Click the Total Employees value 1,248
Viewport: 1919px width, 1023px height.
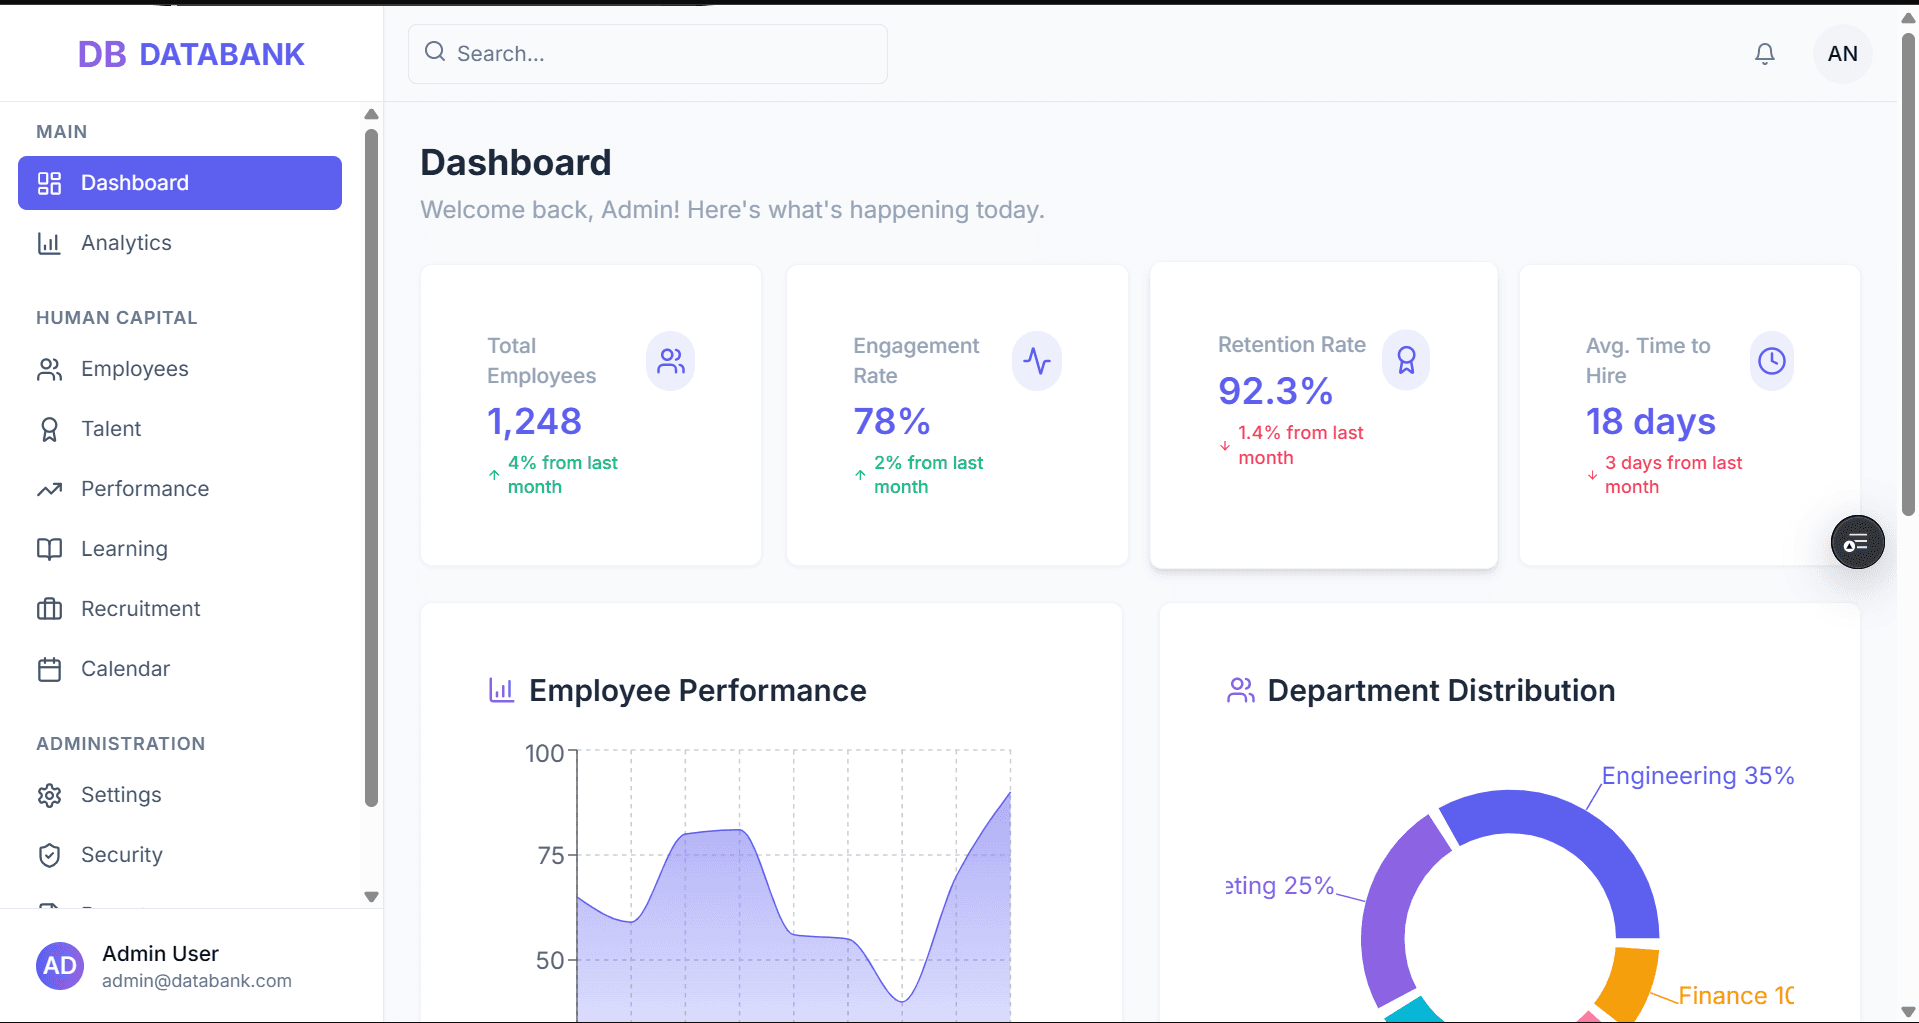coord(534,421)
